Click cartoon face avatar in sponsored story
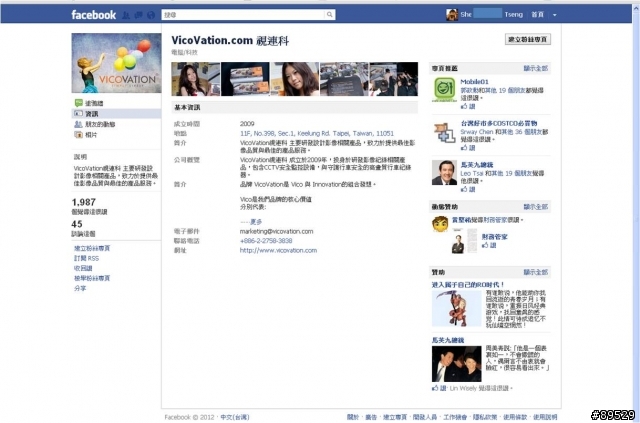 [440, 224]
